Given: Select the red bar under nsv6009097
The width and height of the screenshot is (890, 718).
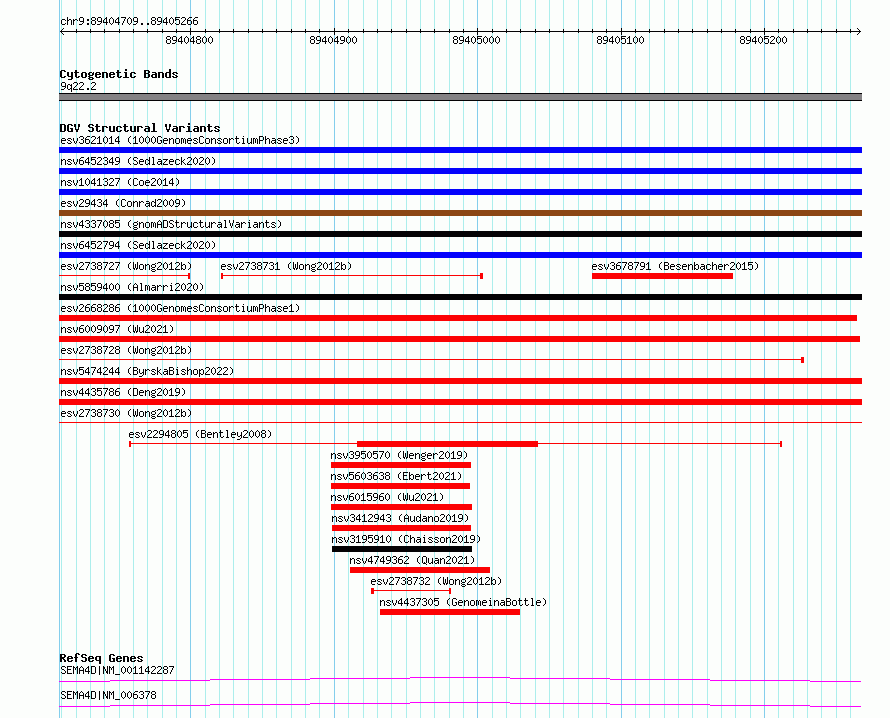Looking at the screenshot, I should [x=459, y=339].
